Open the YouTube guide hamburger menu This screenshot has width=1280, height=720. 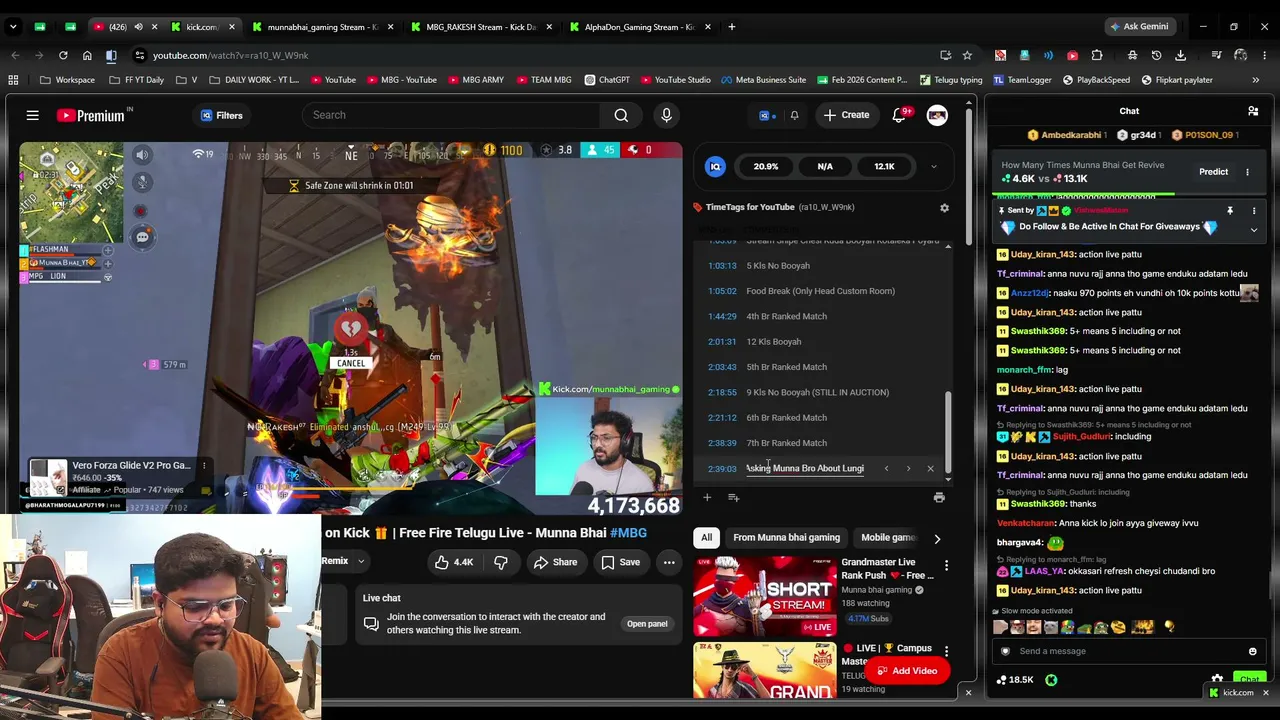(32, 116)
